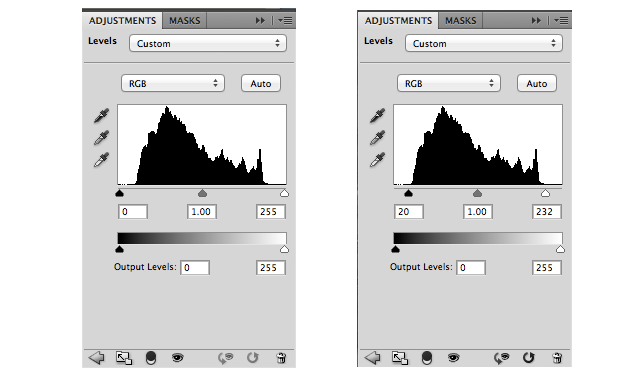Click white input slider in left panel
This screenshot has width=640, height=392.
pyautogui.click(x=284, y=193)
